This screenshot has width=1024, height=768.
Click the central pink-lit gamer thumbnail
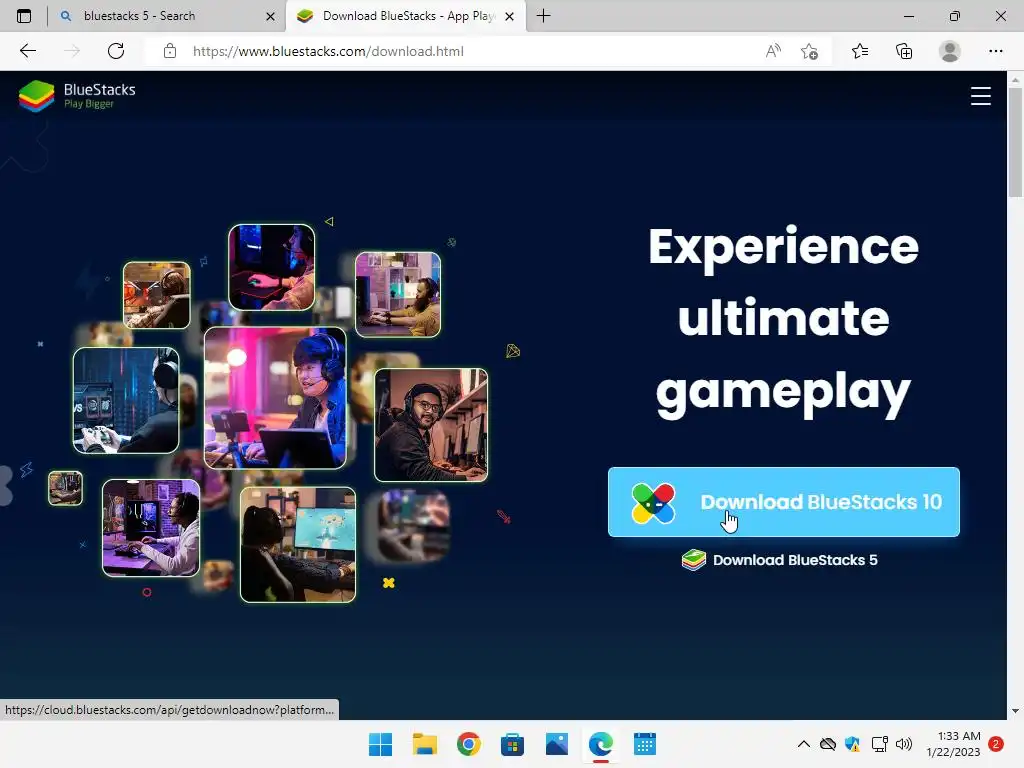[275, 398]
